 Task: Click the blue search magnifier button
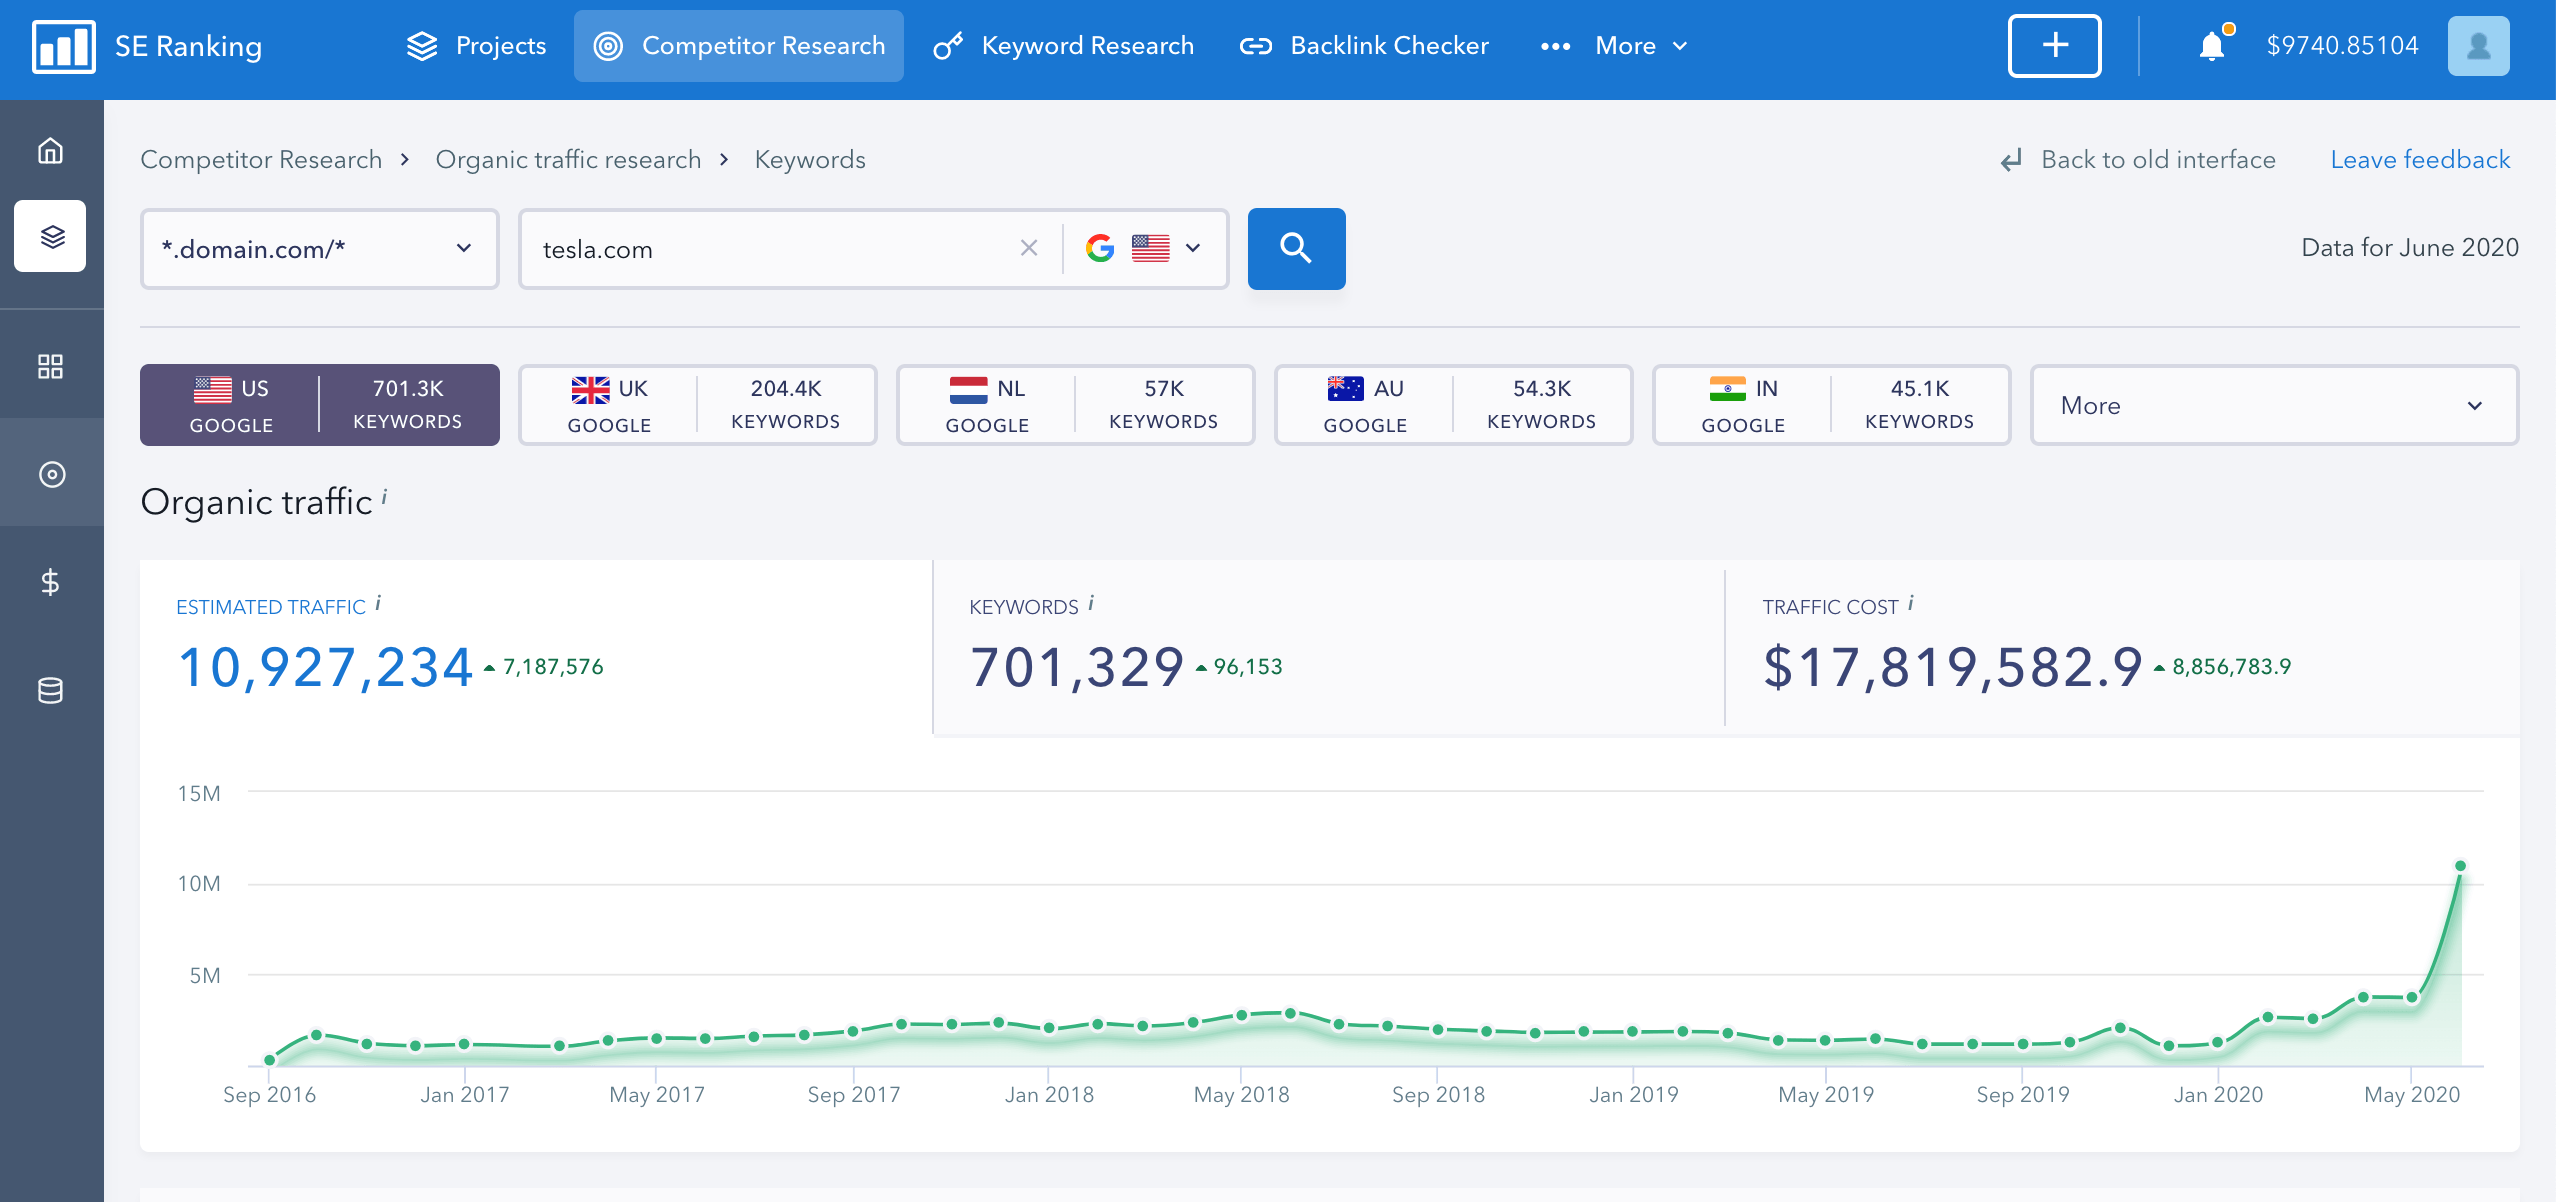(x=1296, y=248)
